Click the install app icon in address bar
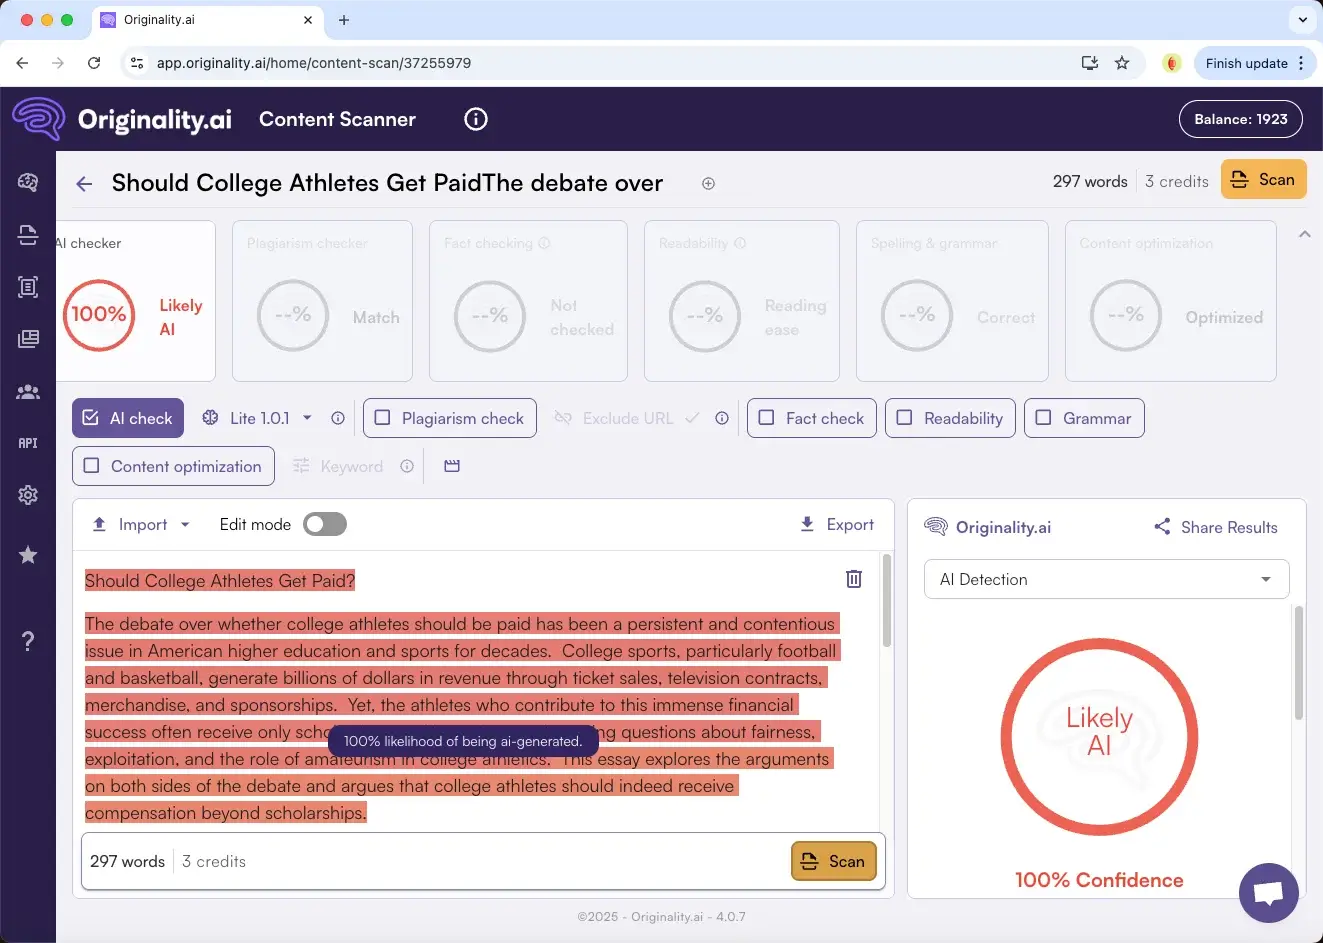Image resolution: width=1323 pixels, height=943 pixels. click(1090, 63)
